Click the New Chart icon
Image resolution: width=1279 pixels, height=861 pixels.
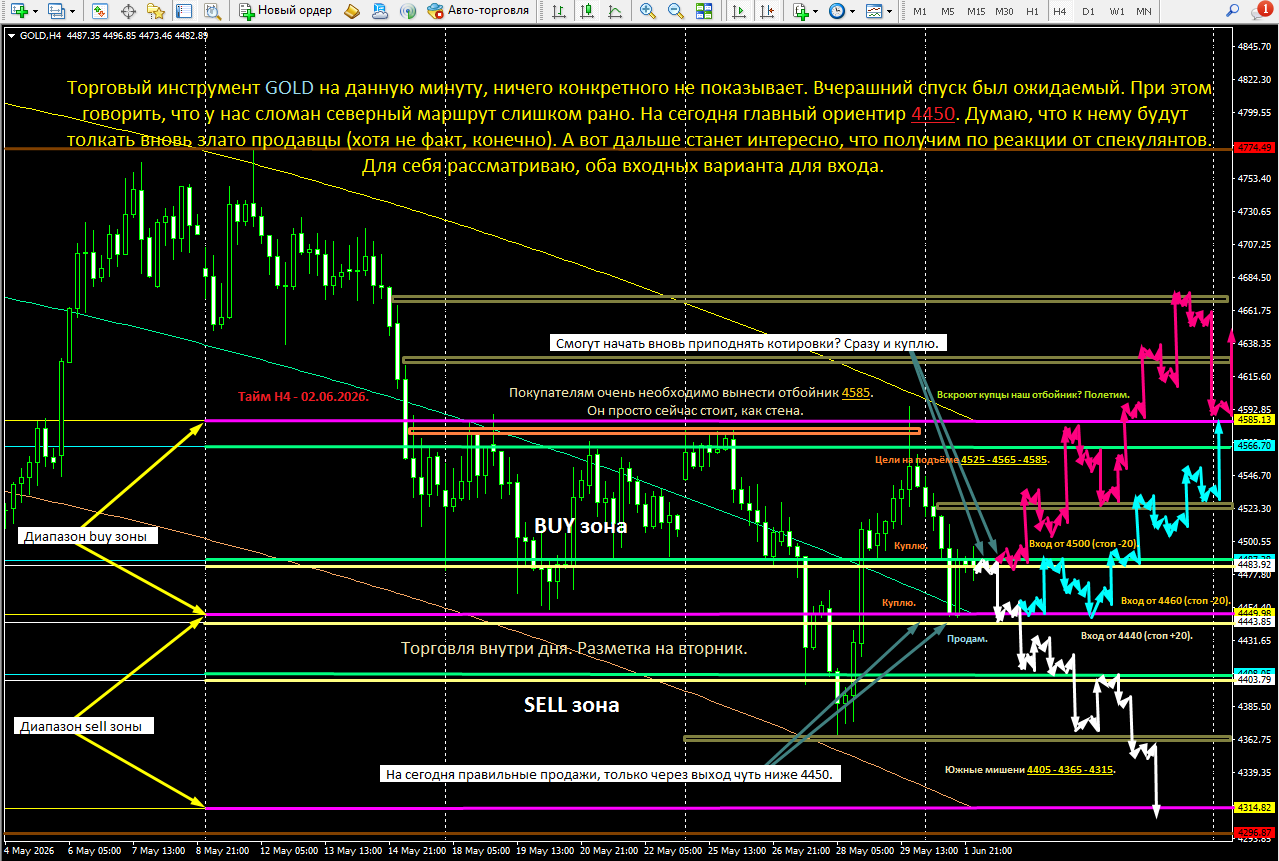coord(18,11)
